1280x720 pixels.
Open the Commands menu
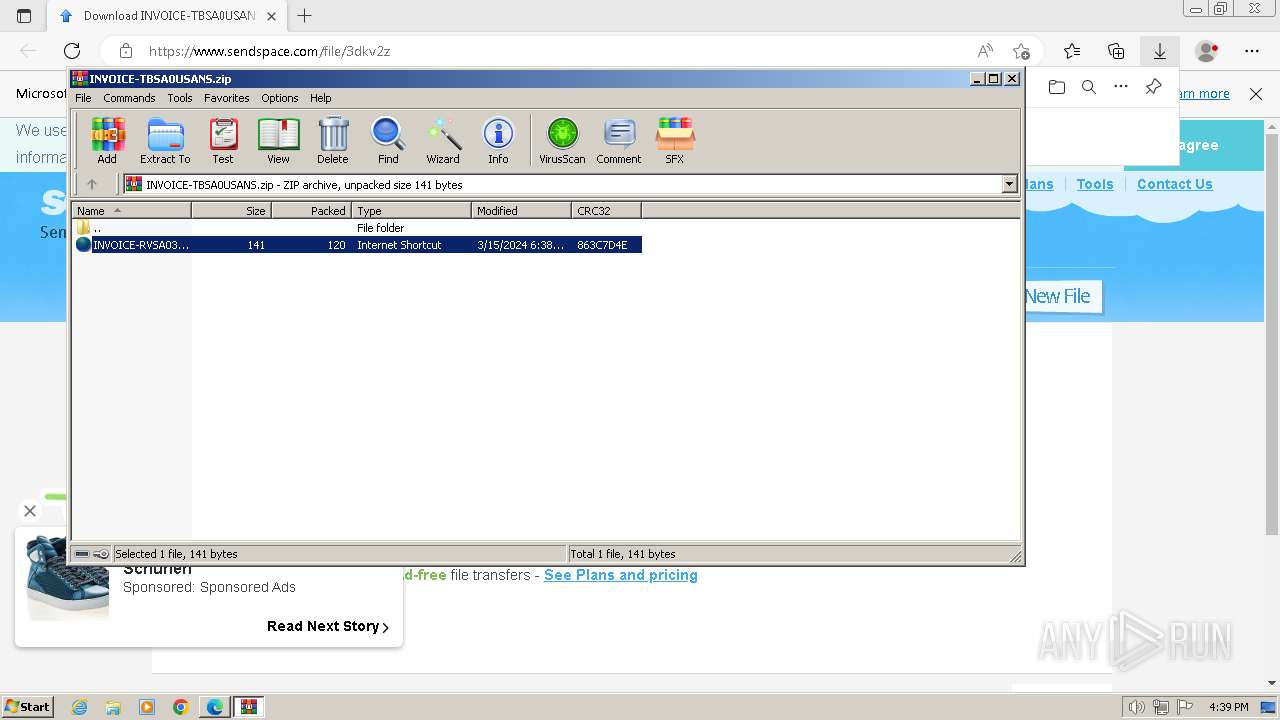pyautogui.click(x=129, y=98)
